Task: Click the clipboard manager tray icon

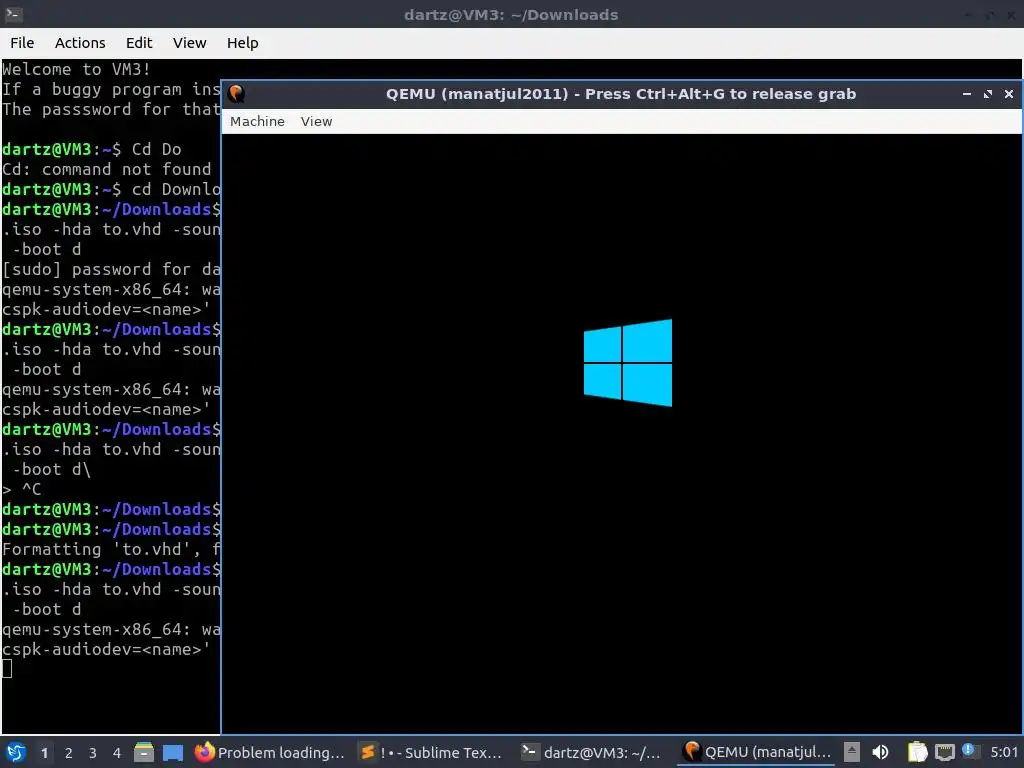Action: pos(918,752)
